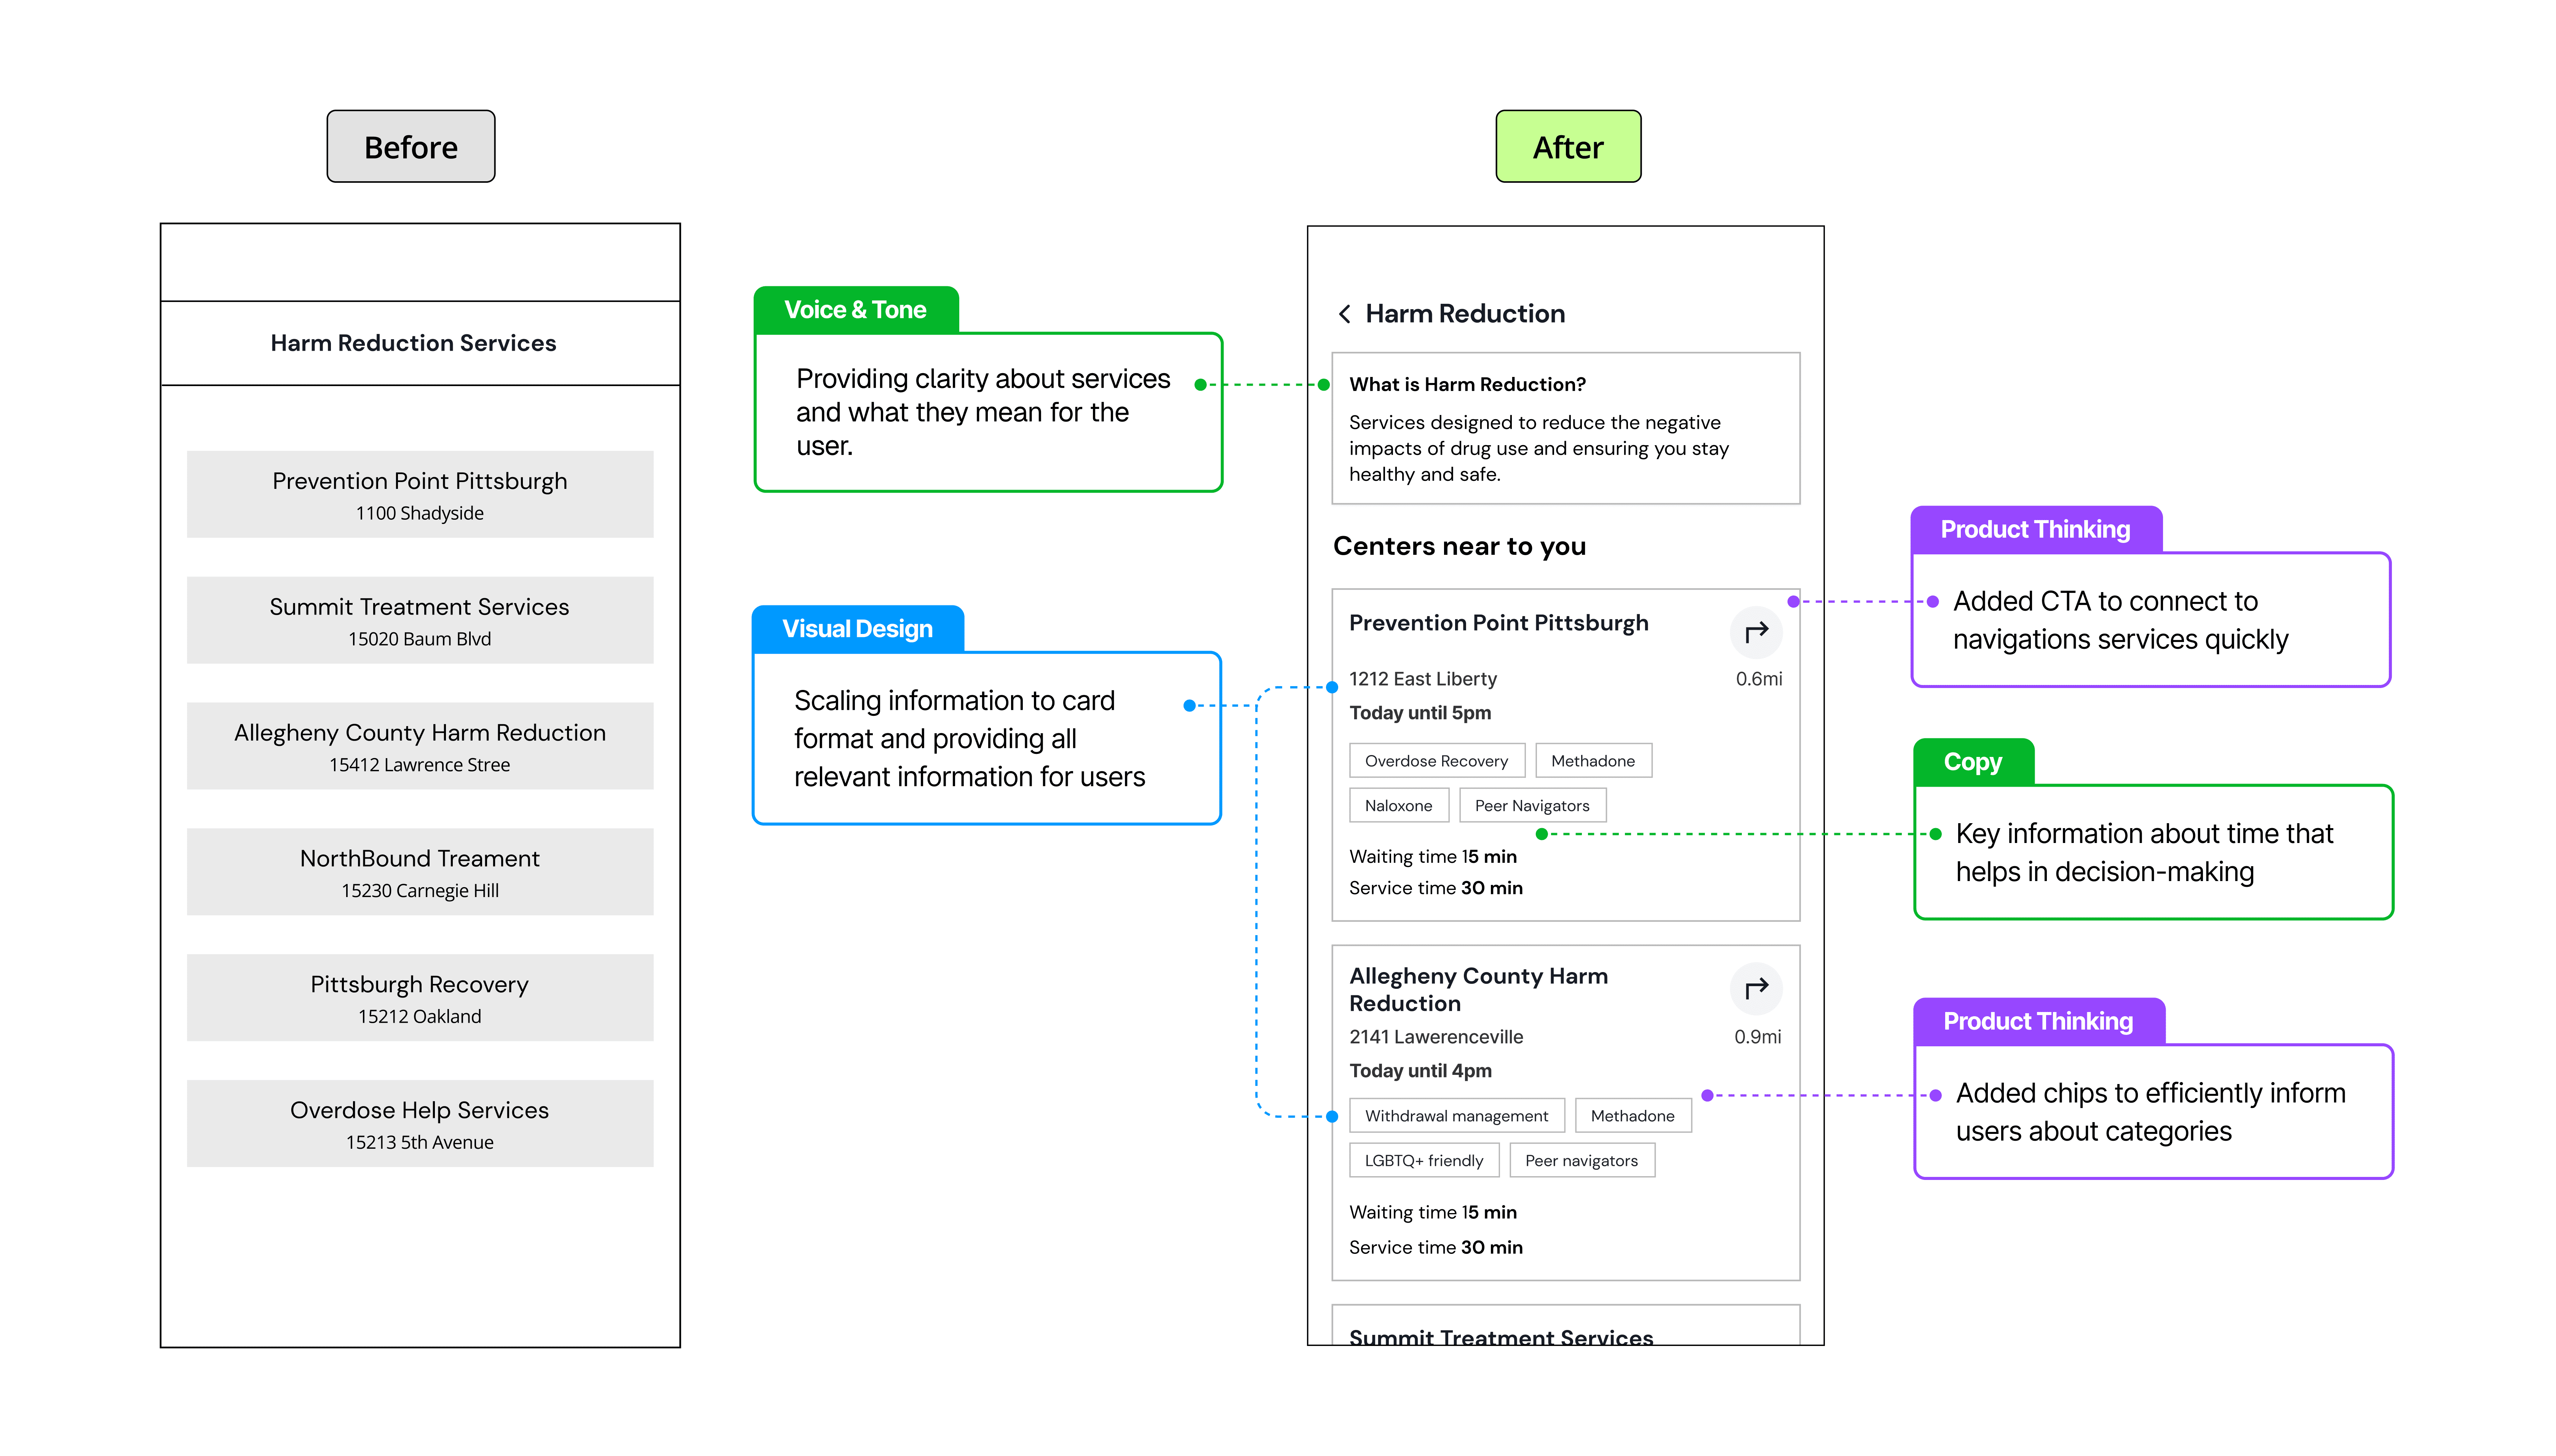The height and width of the screenshot is (1456, 2556).
Task: Click the Voice & Tone tag
Action: 855,310
